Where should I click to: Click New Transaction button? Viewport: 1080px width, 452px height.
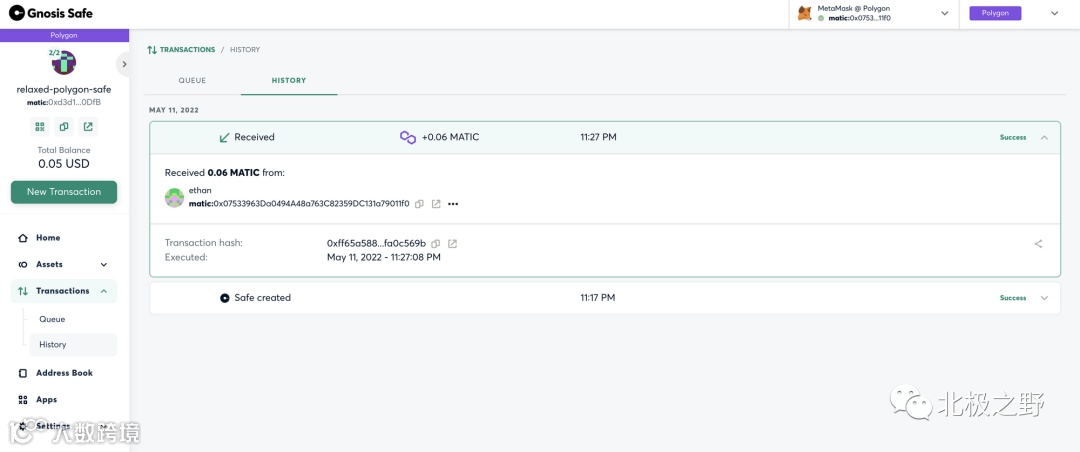64,192
